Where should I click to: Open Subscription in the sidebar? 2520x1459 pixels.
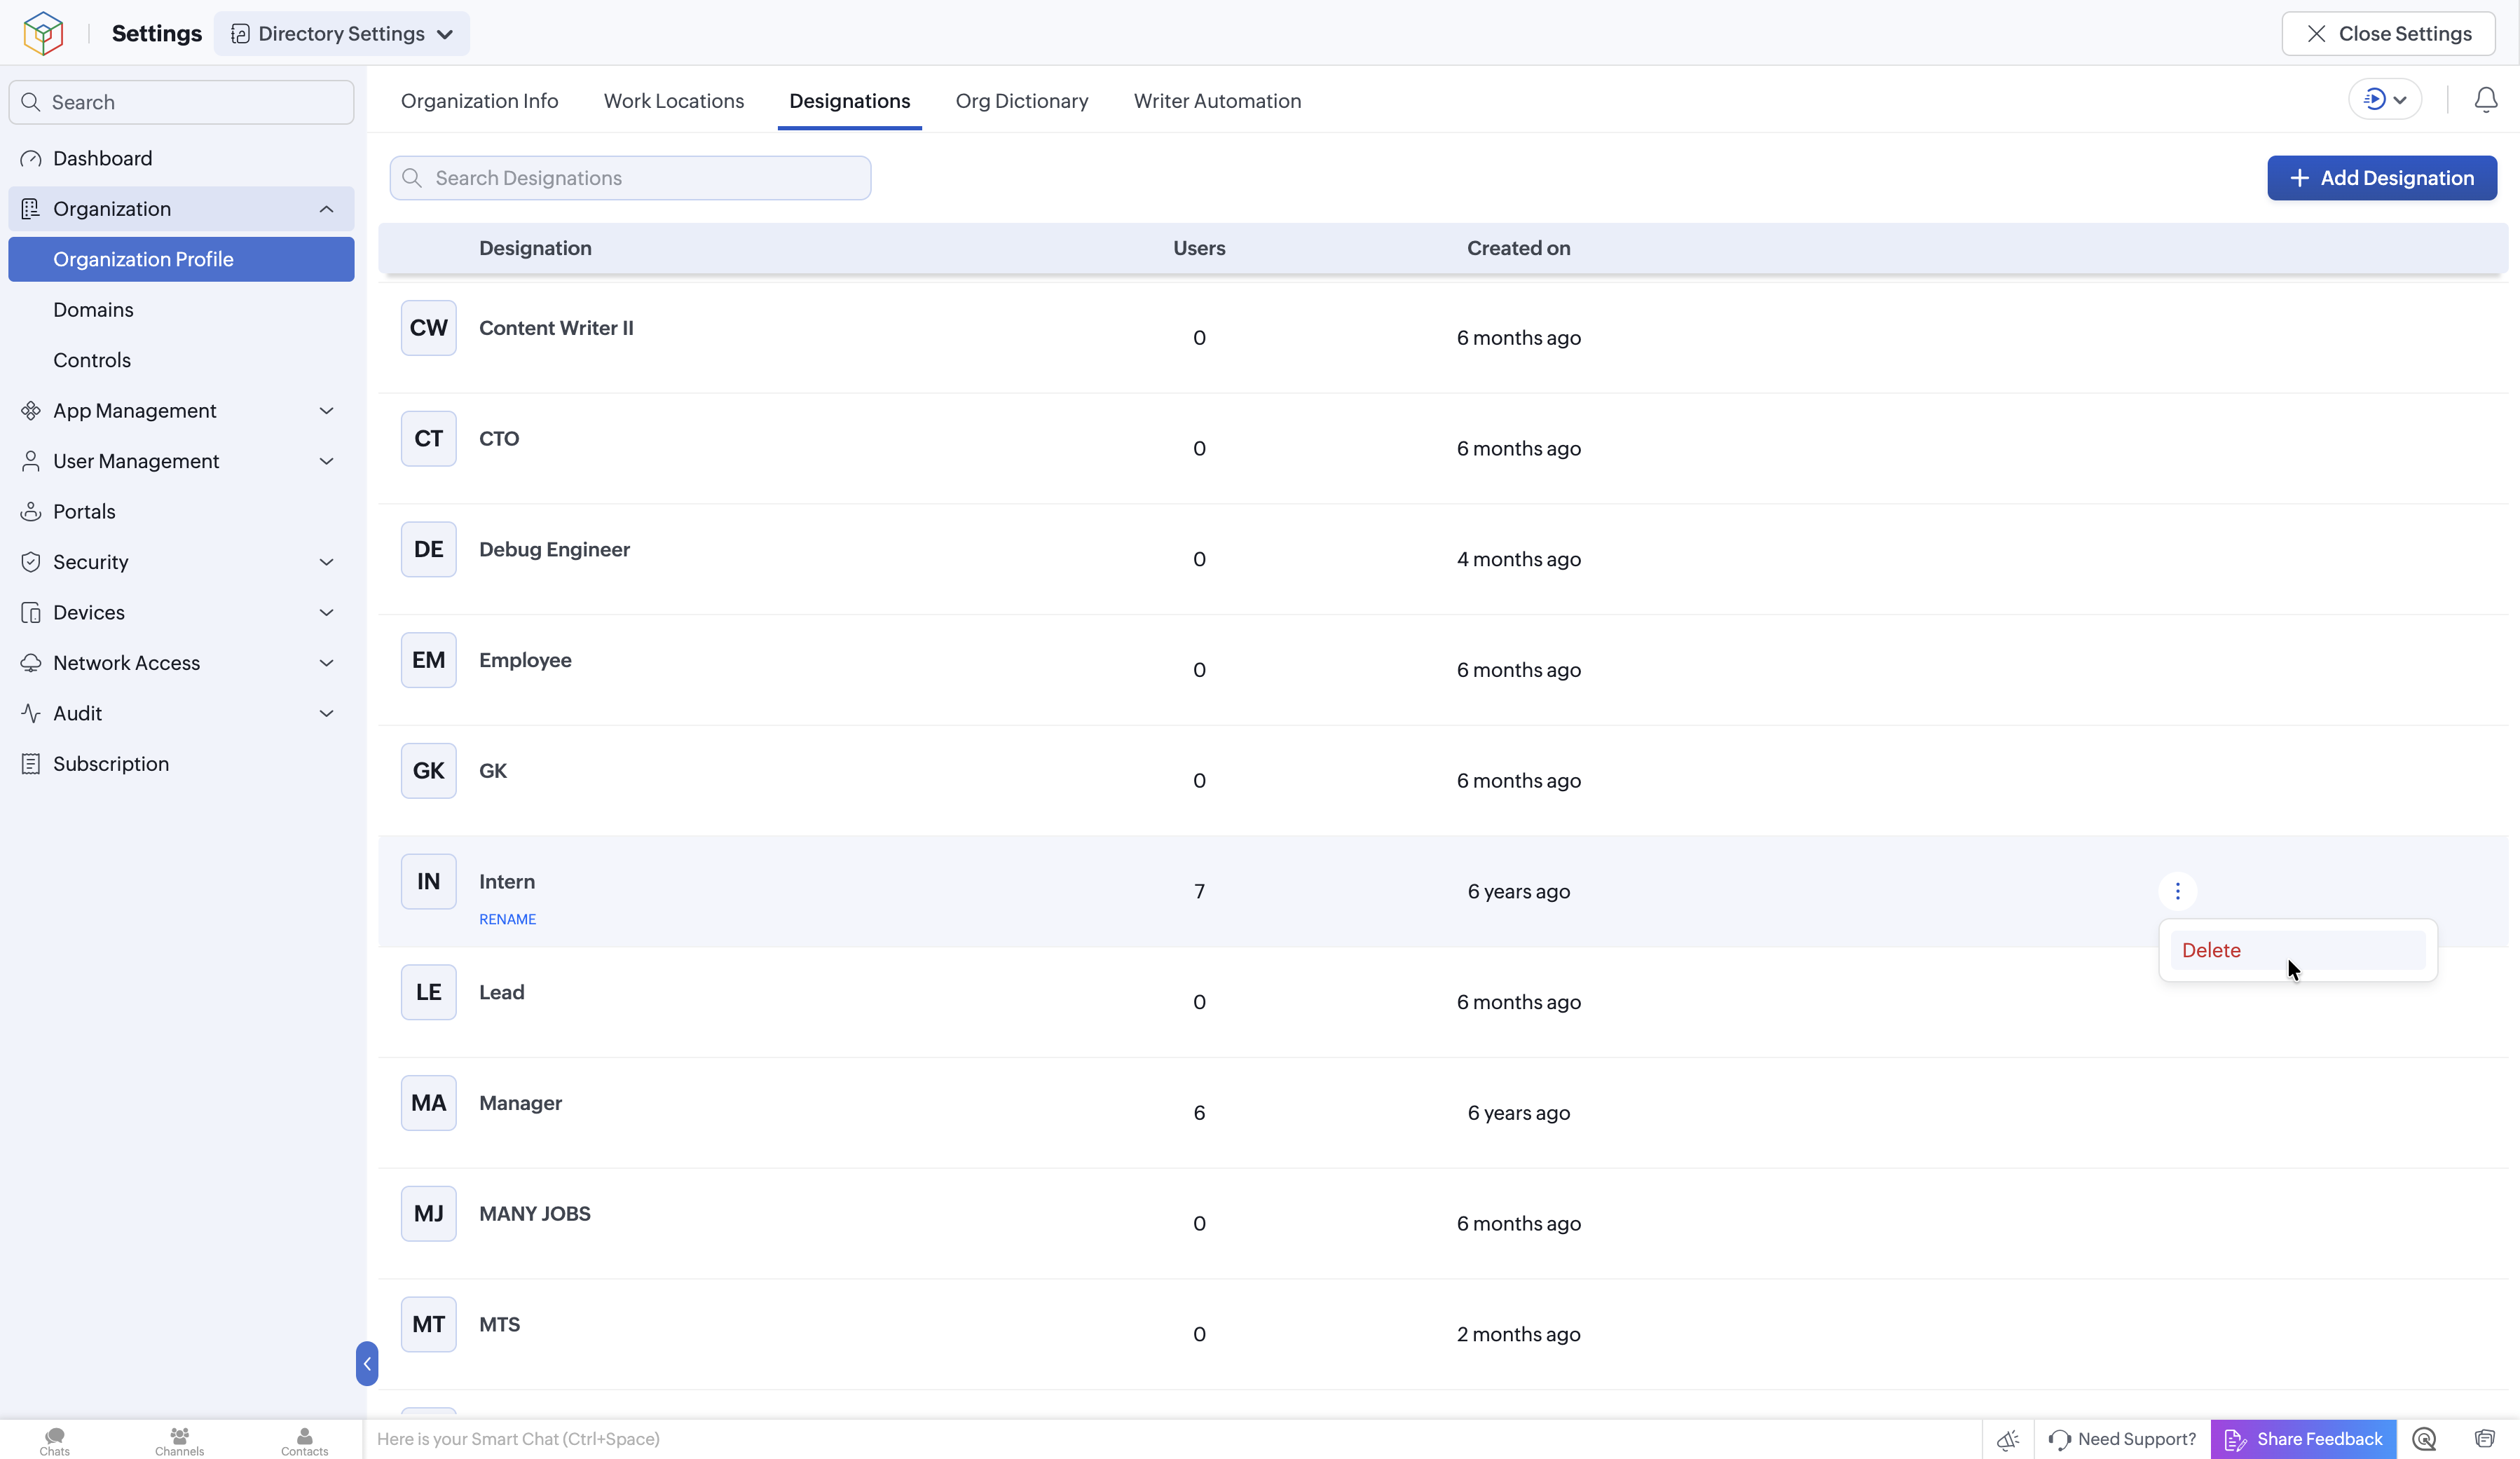tap(181, 763)
